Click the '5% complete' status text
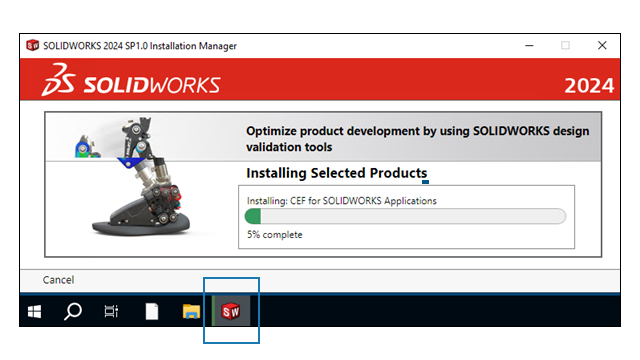640x360 pixels. click(275, 235)
